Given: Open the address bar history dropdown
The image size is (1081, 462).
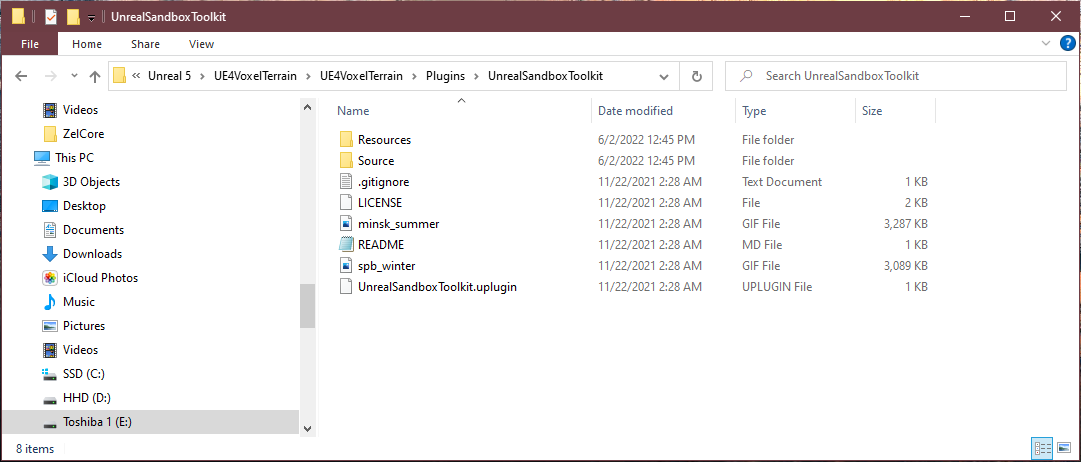Looking at the screenshot, I should [x=664, y=76].
